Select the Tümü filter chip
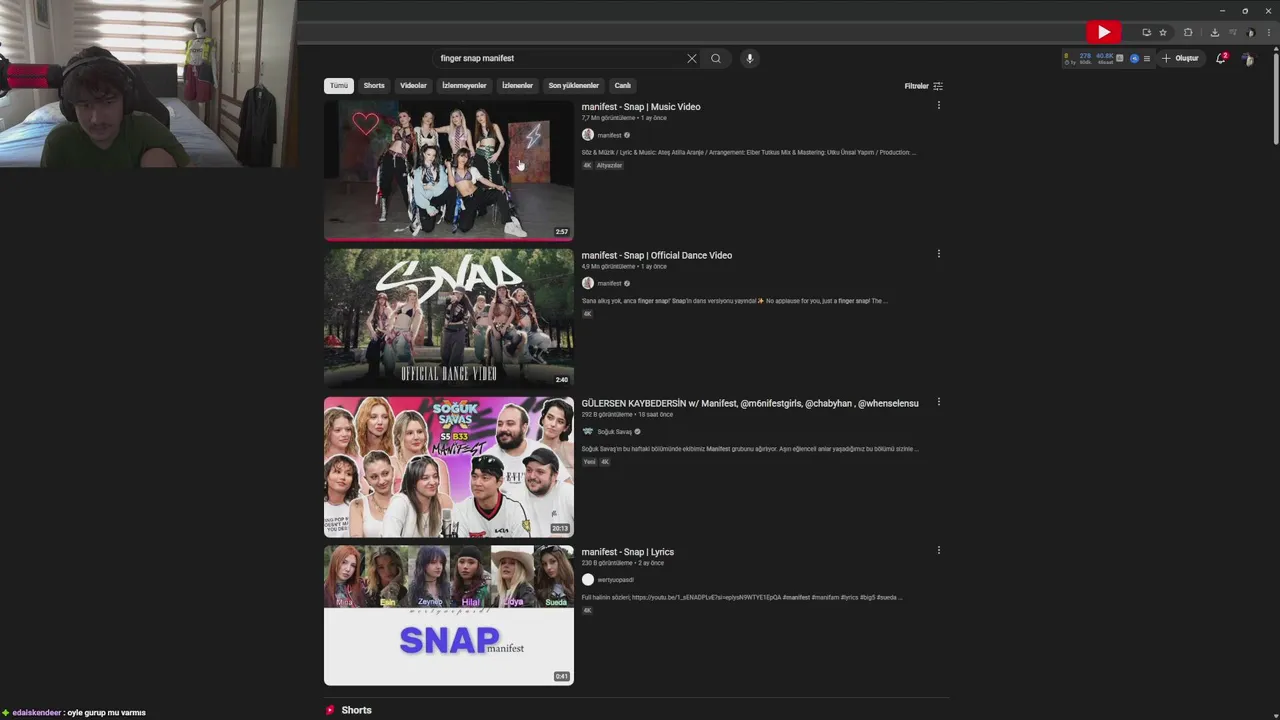 tap(339, 86)
